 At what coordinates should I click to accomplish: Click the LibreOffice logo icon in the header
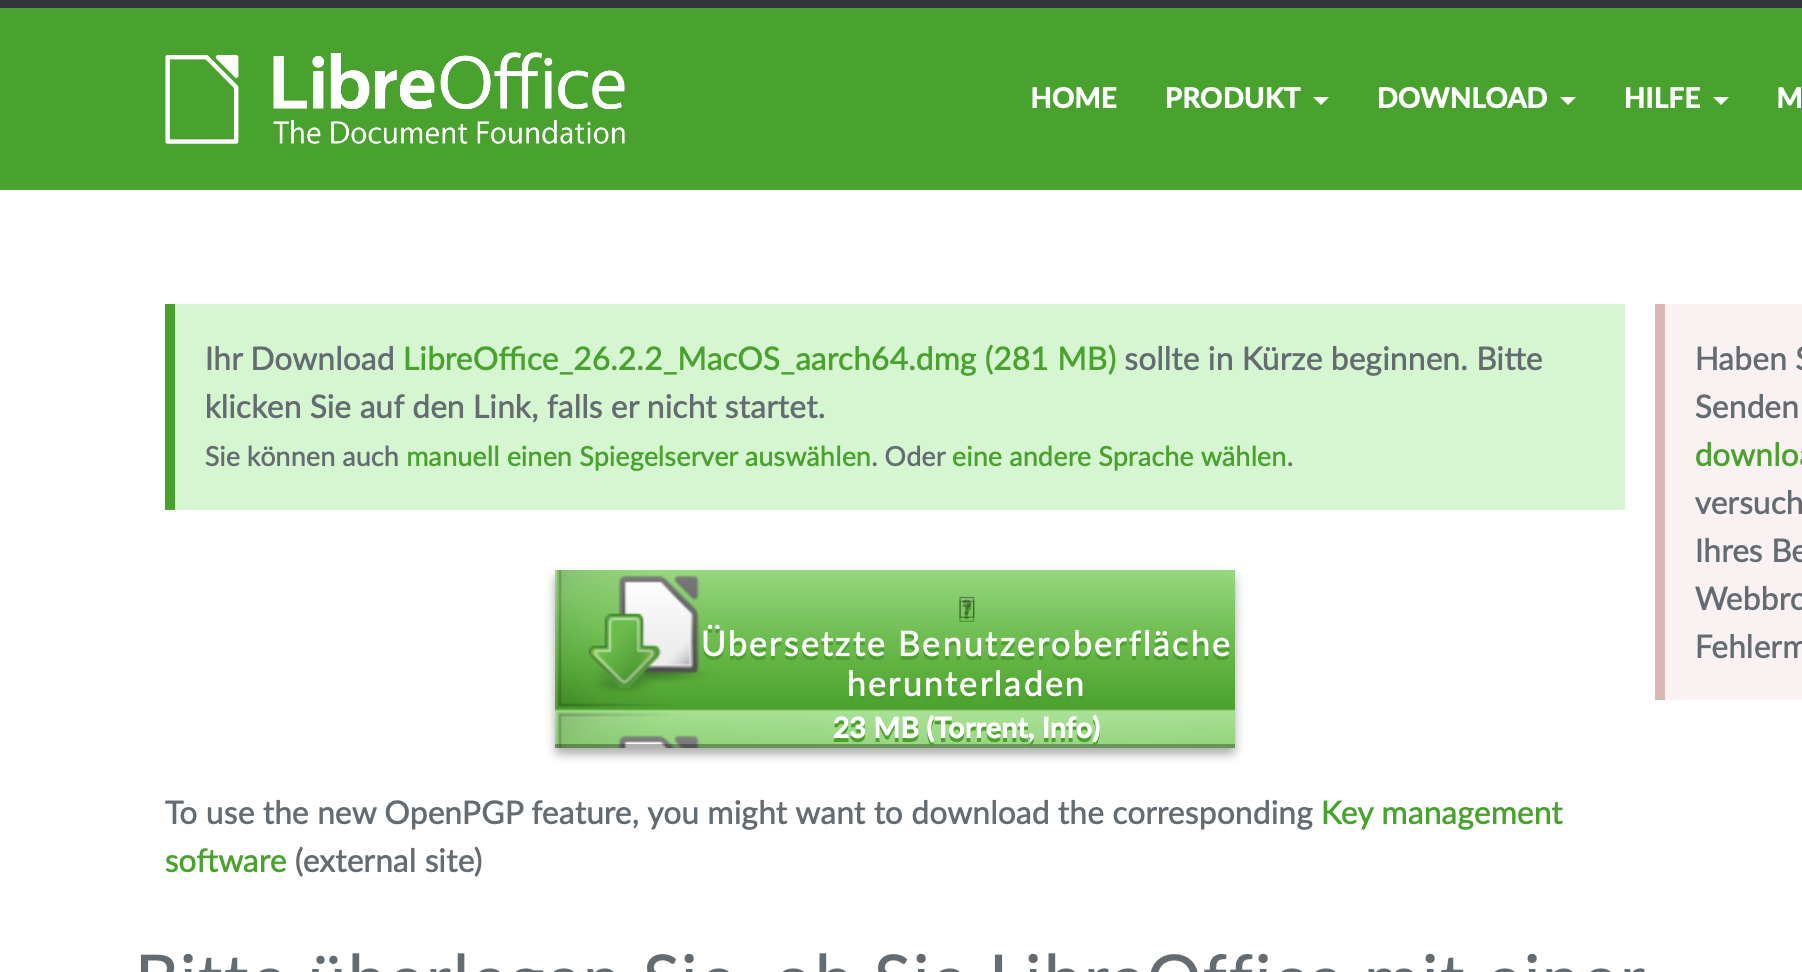201,97
